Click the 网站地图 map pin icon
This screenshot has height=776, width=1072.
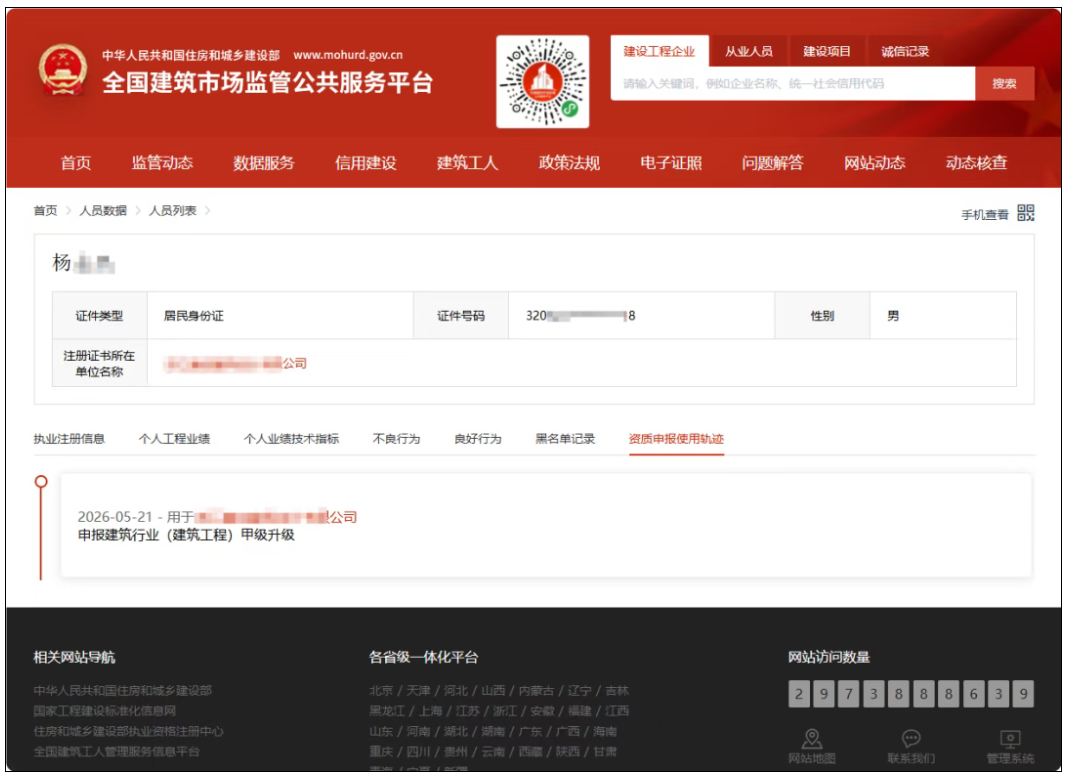click(812, 738)
